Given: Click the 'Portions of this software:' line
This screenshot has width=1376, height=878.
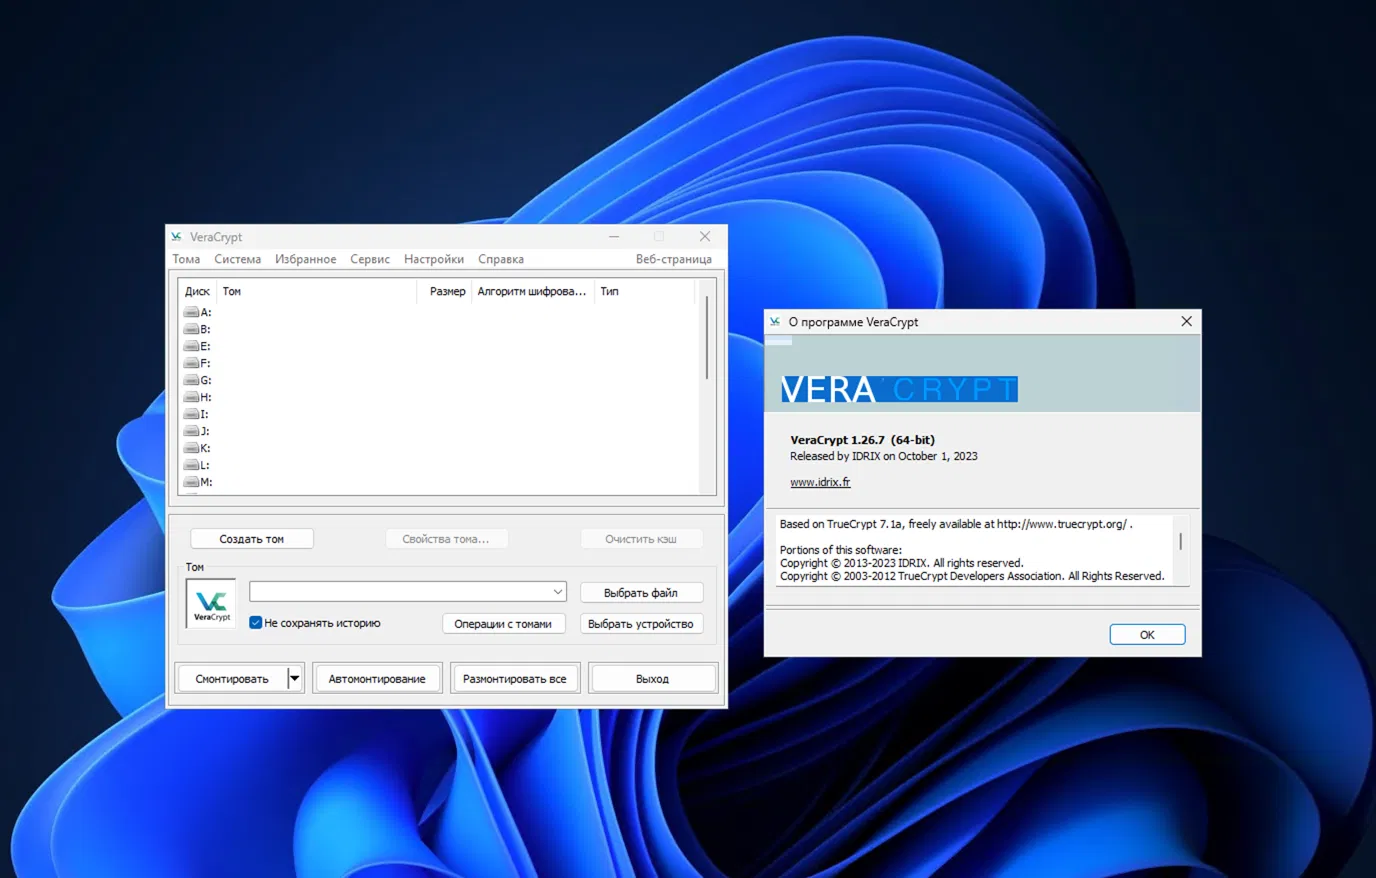Looking at the screenshot, I should [841, 550].
